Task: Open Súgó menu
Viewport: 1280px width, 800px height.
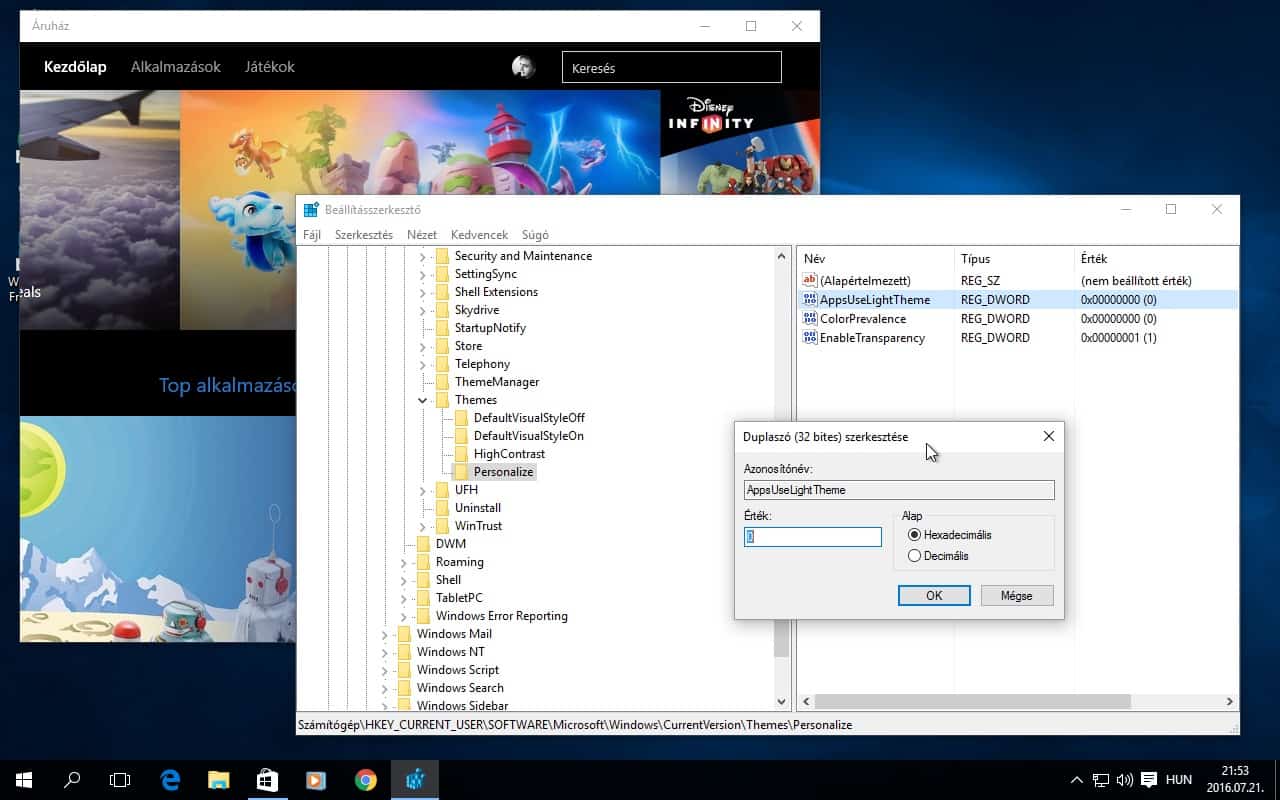Action: pyautogui.click(x=535, y=235)
